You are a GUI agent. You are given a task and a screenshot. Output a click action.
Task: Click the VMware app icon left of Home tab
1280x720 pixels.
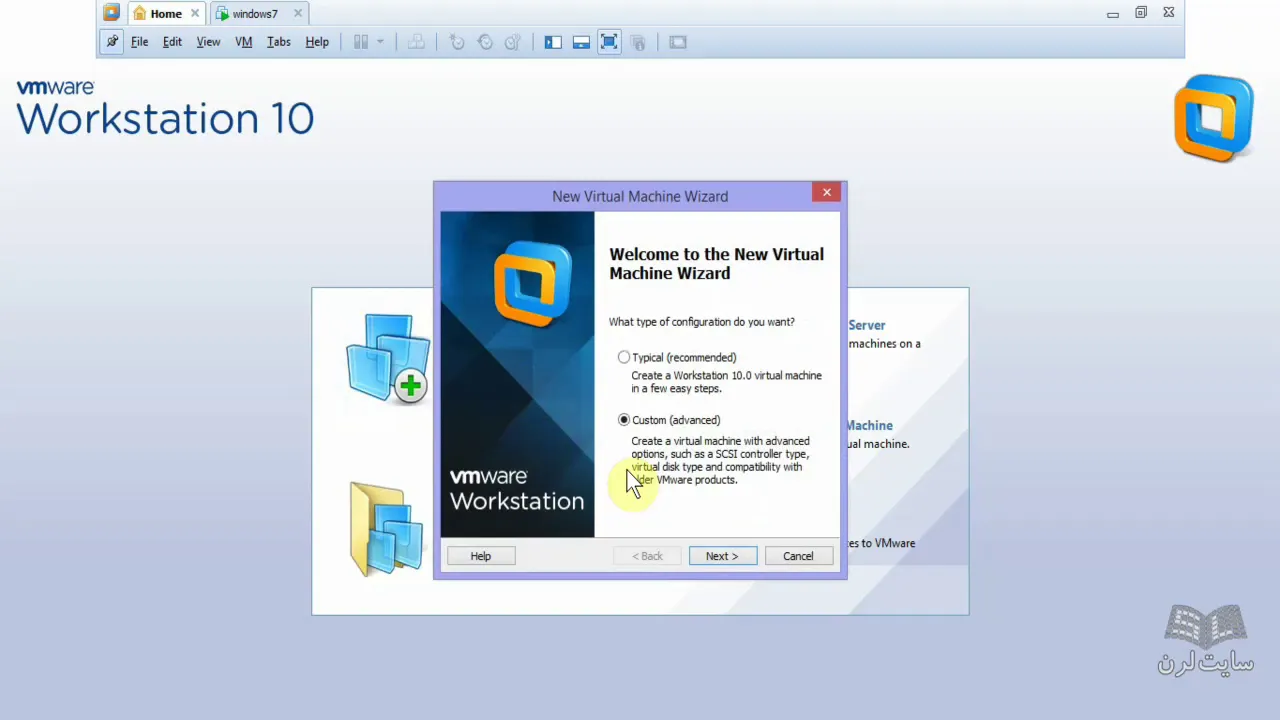point(112,13)
